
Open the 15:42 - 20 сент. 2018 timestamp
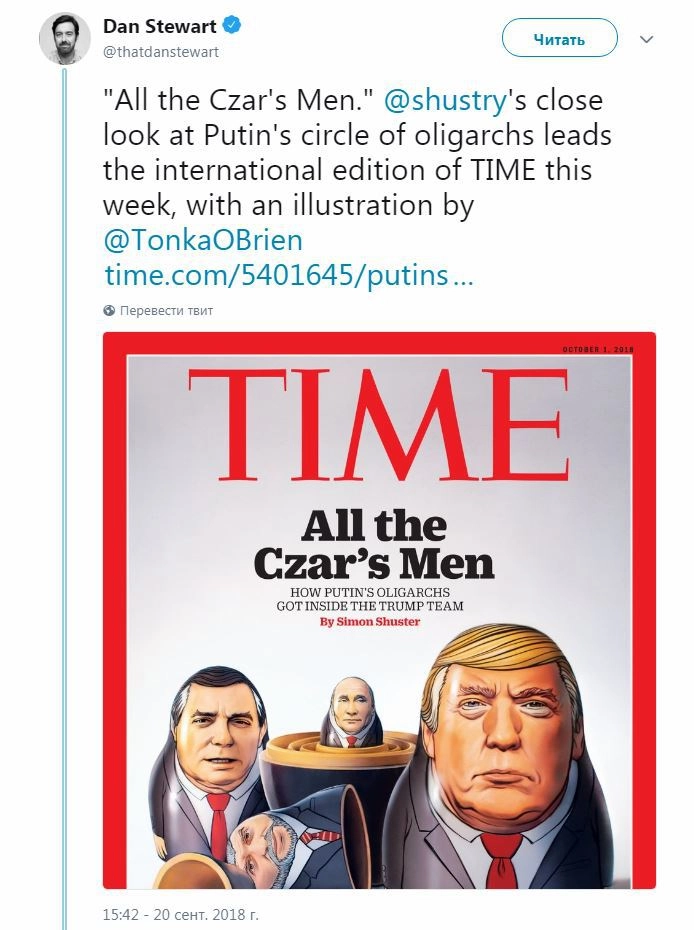pyautogui.click(x=179, y=914)
